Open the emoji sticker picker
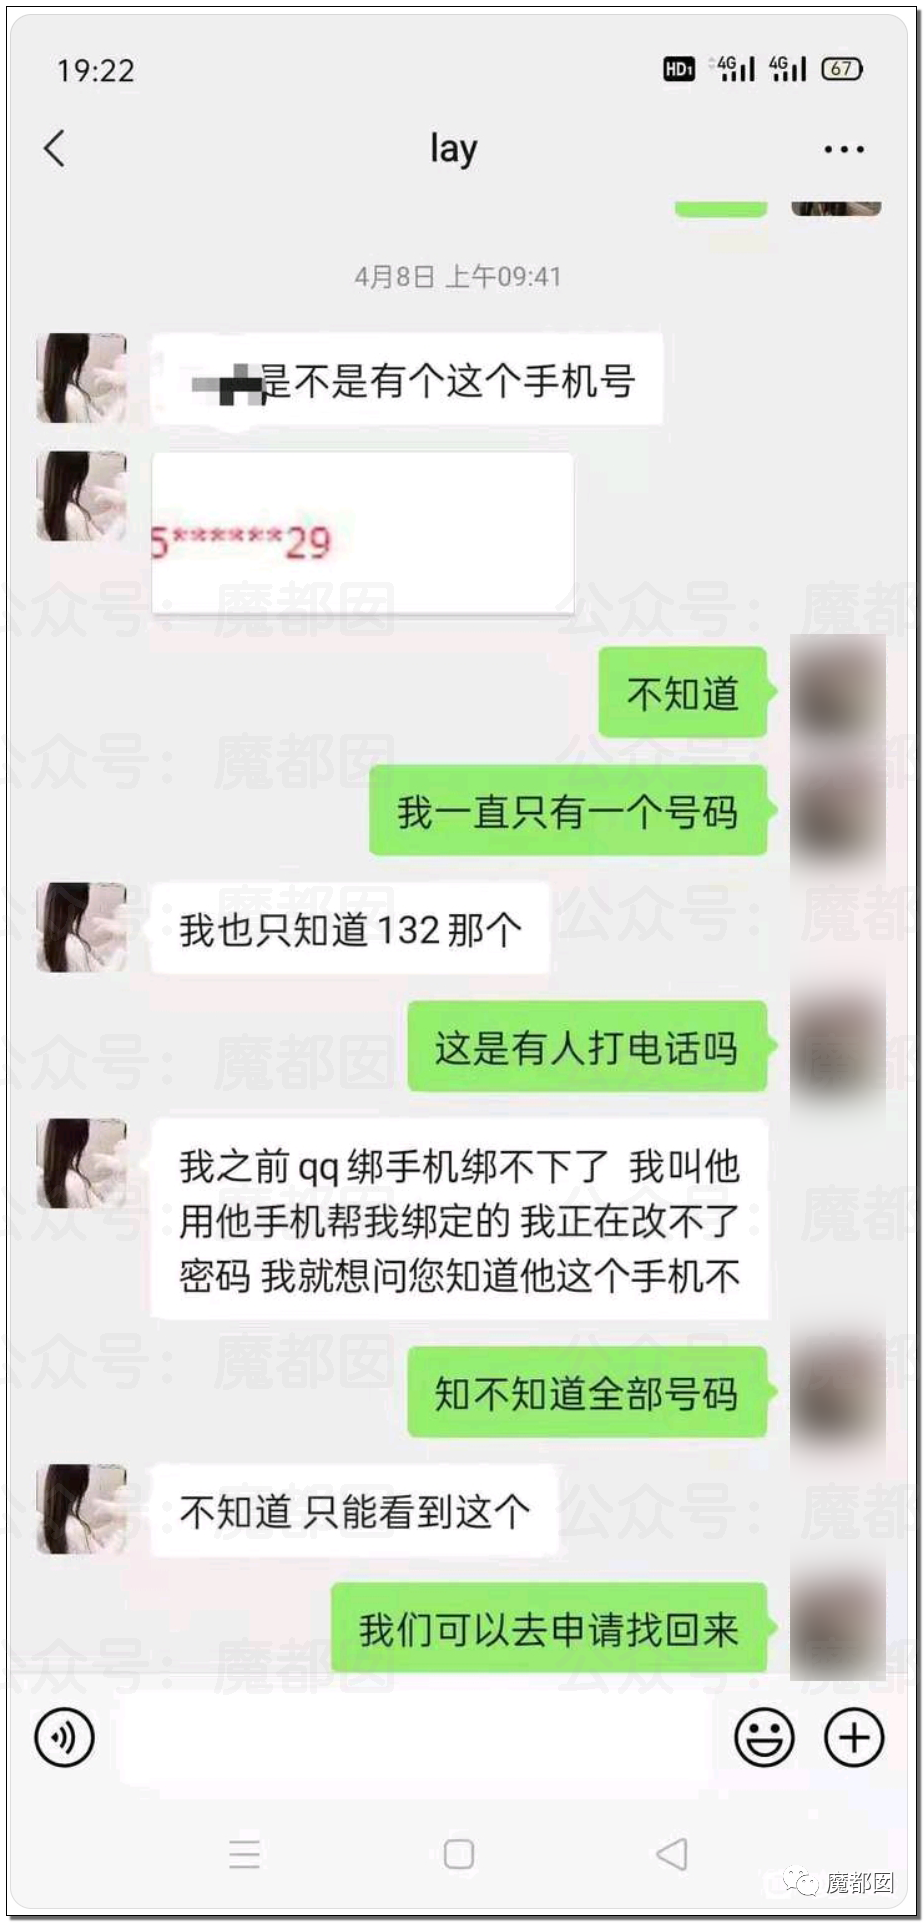This screenshot has width=924, height=1923. [x=764, y=1738]
